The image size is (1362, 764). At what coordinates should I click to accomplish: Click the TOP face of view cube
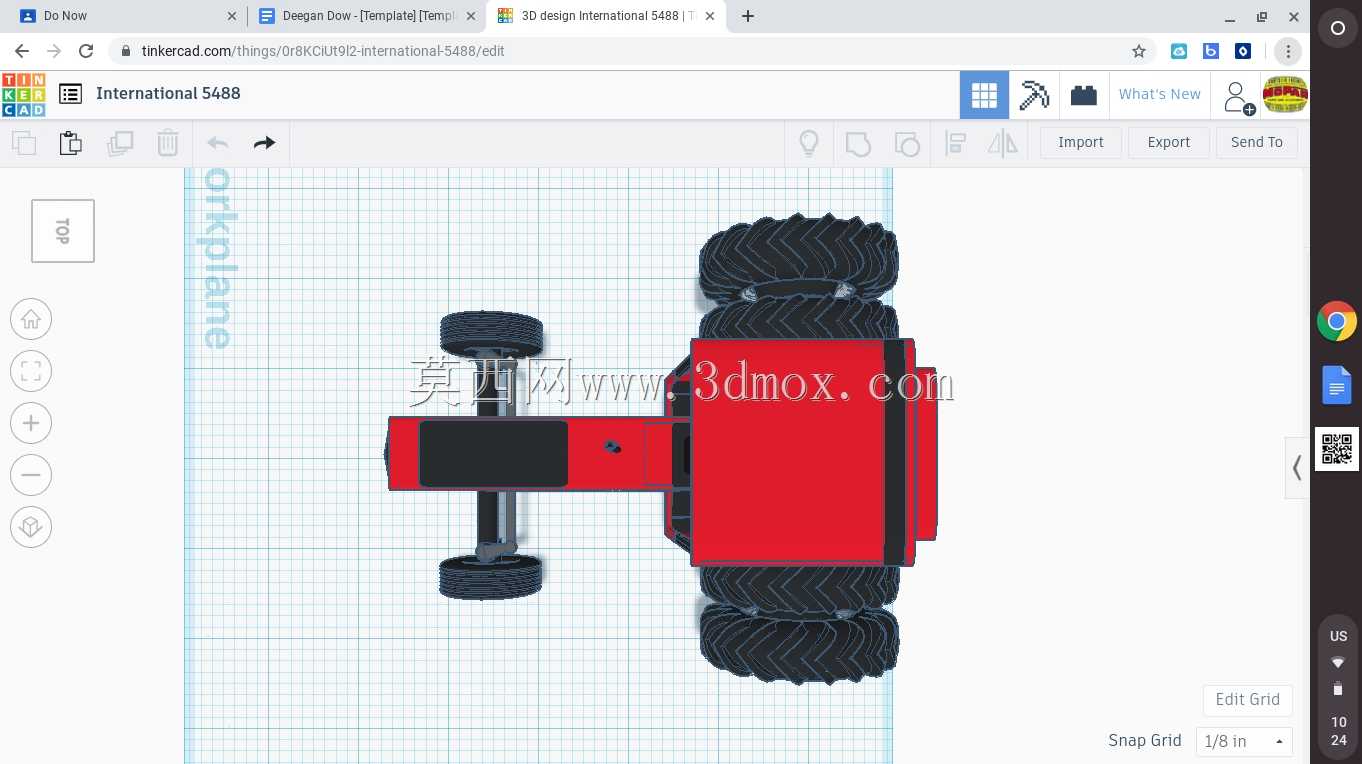[x=63, y=231]
